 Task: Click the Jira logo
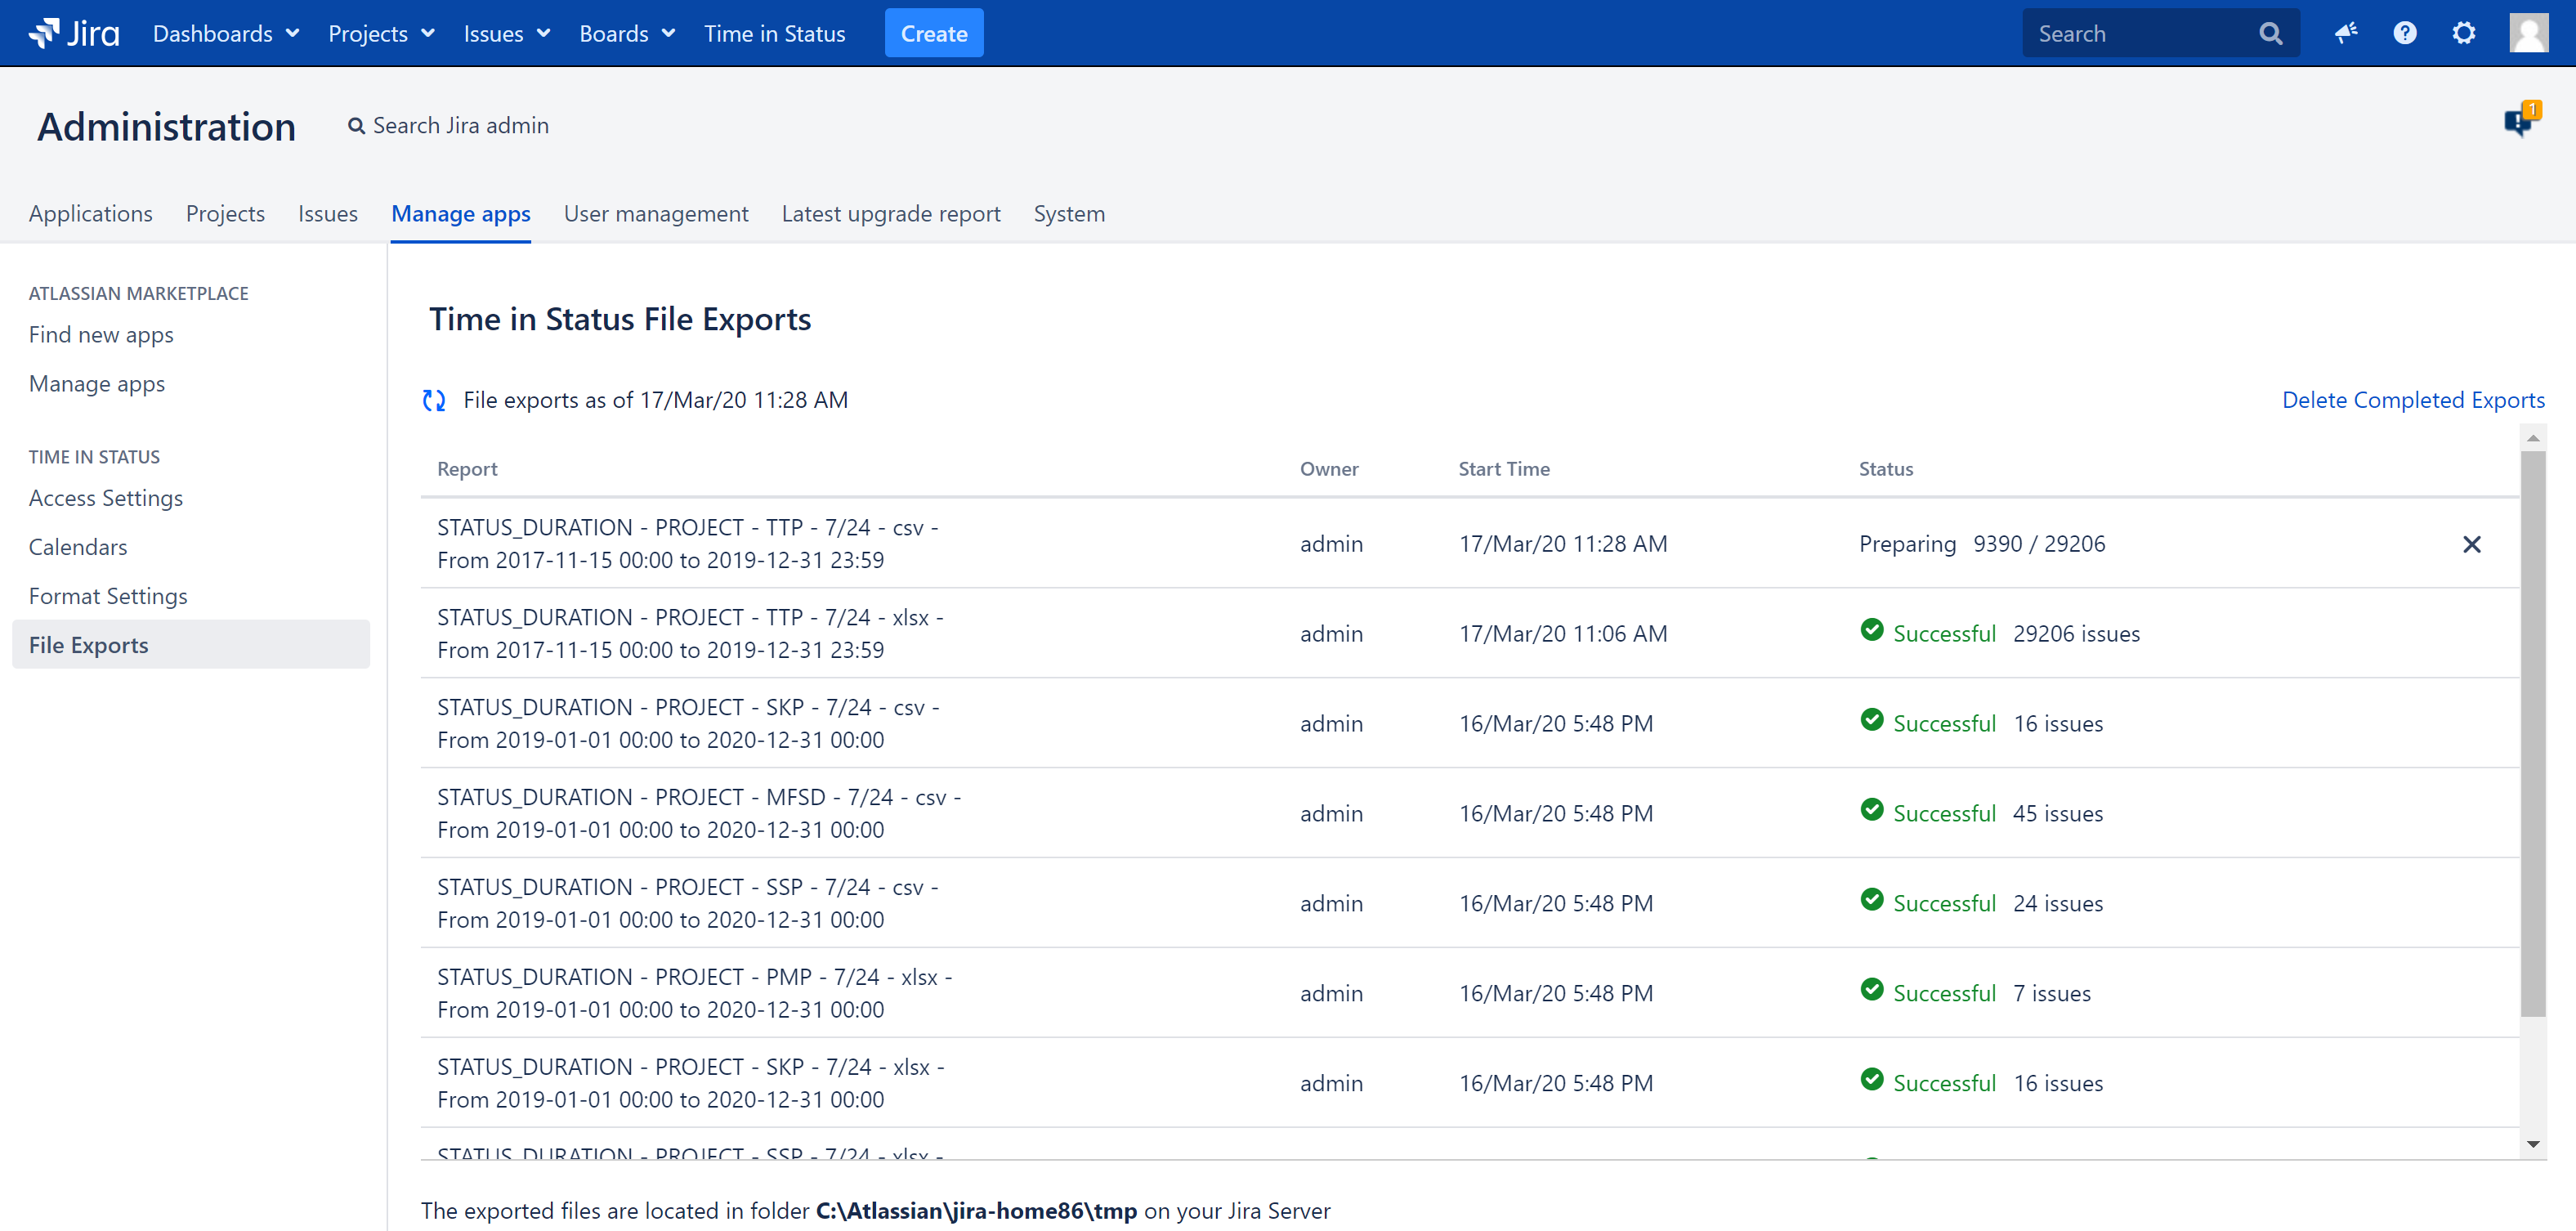click(74, 33)
